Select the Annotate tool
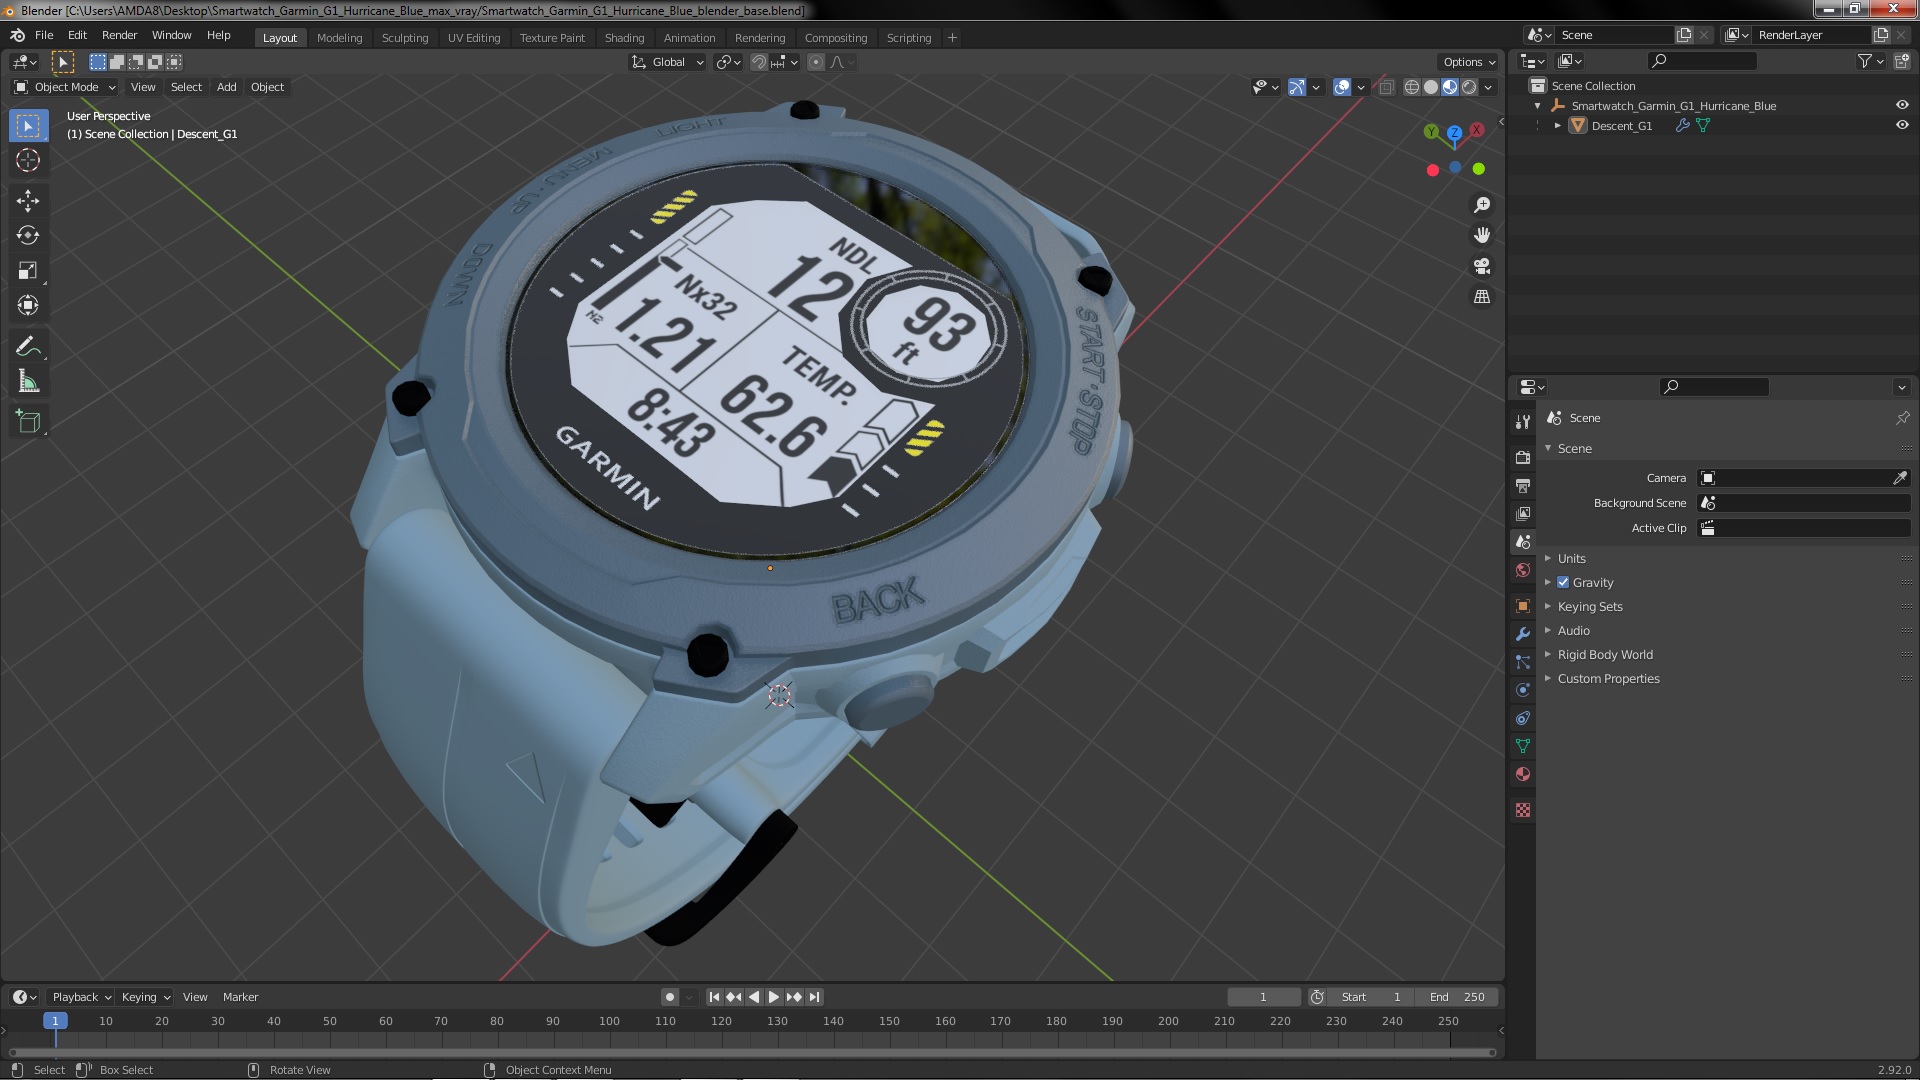This screenshot has width=1920, height=1080. pyautogui.click(x=28, y=347)
